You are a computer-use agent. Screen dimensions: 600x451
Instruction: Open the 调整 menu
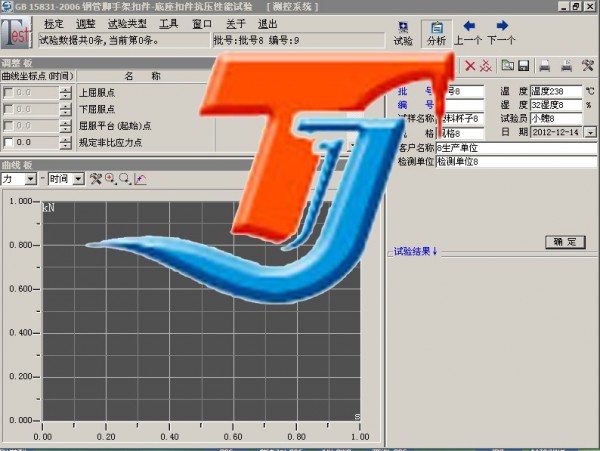[85, 24]
